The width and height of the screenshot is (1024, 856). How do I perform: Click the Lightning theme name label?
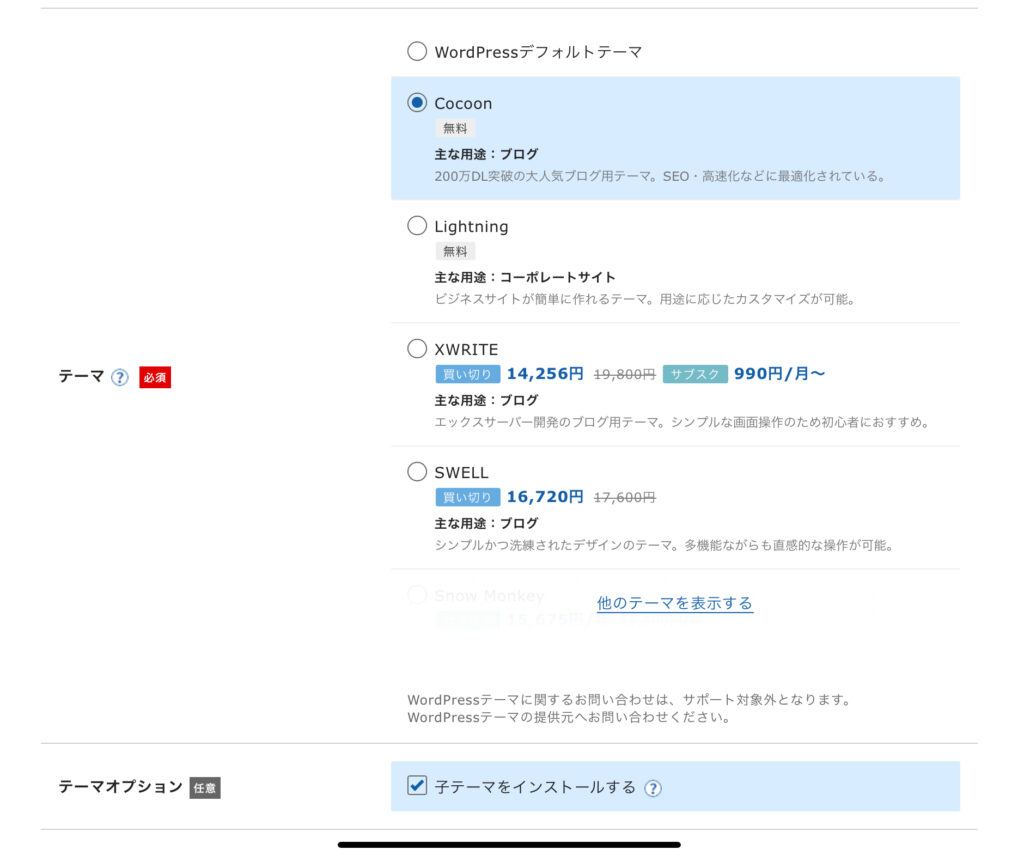coord(471,227)
